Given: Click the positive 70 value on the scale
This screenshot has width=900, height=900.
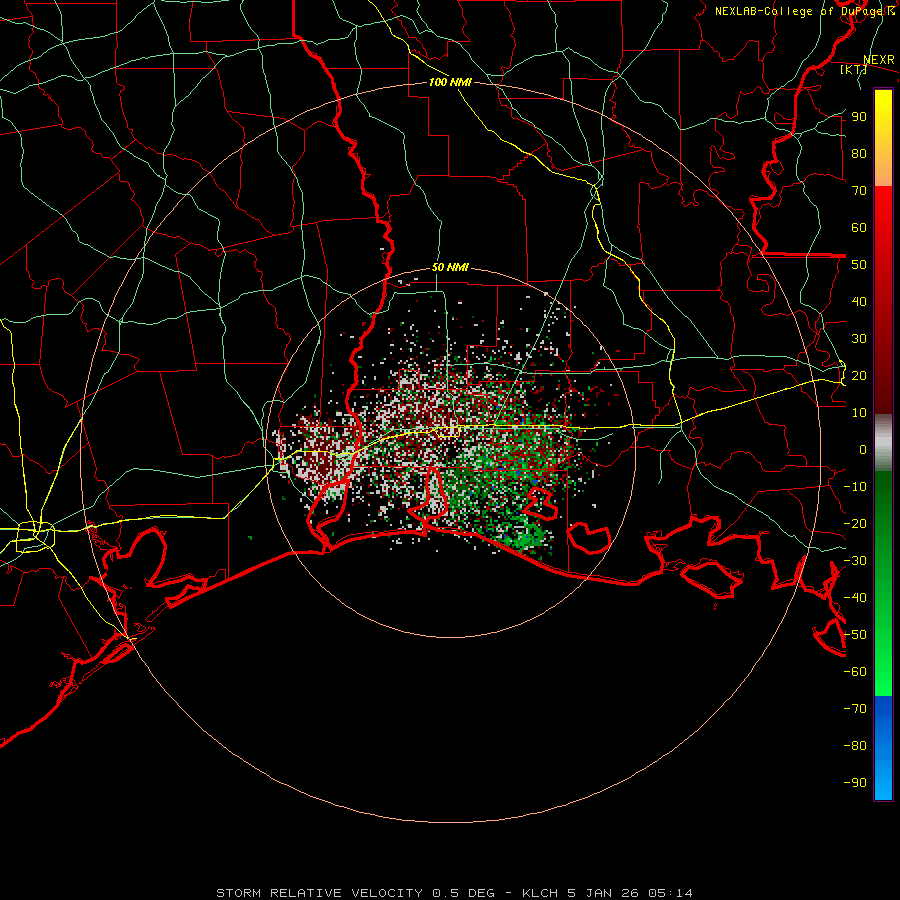Looking at the screenshot, I should pyautogui.click(x=859, y=191).
